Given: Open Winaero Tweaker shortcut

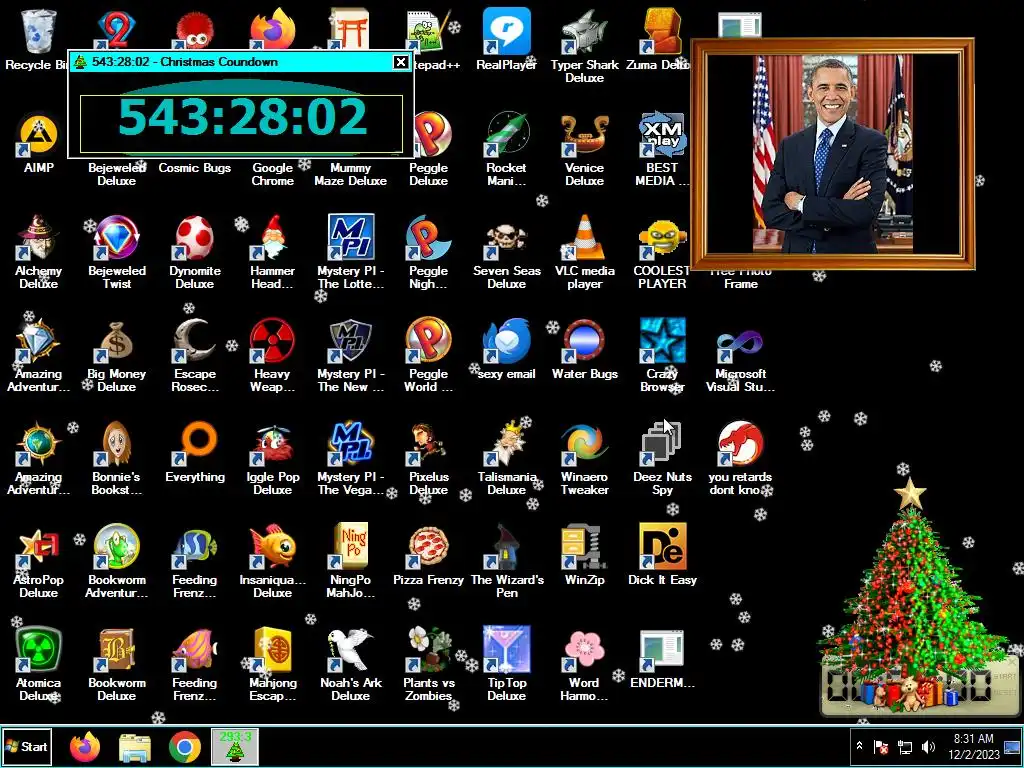Looking at the screenshot, I should coord(584,444).
